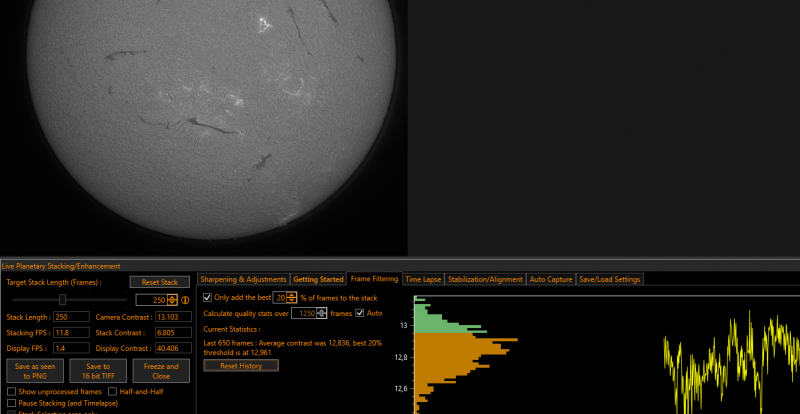Viewport: 800px width, 414px height.
Task: Click the Live Planetary Stacking/Enhancement panel title
Action: coord(61,266)
